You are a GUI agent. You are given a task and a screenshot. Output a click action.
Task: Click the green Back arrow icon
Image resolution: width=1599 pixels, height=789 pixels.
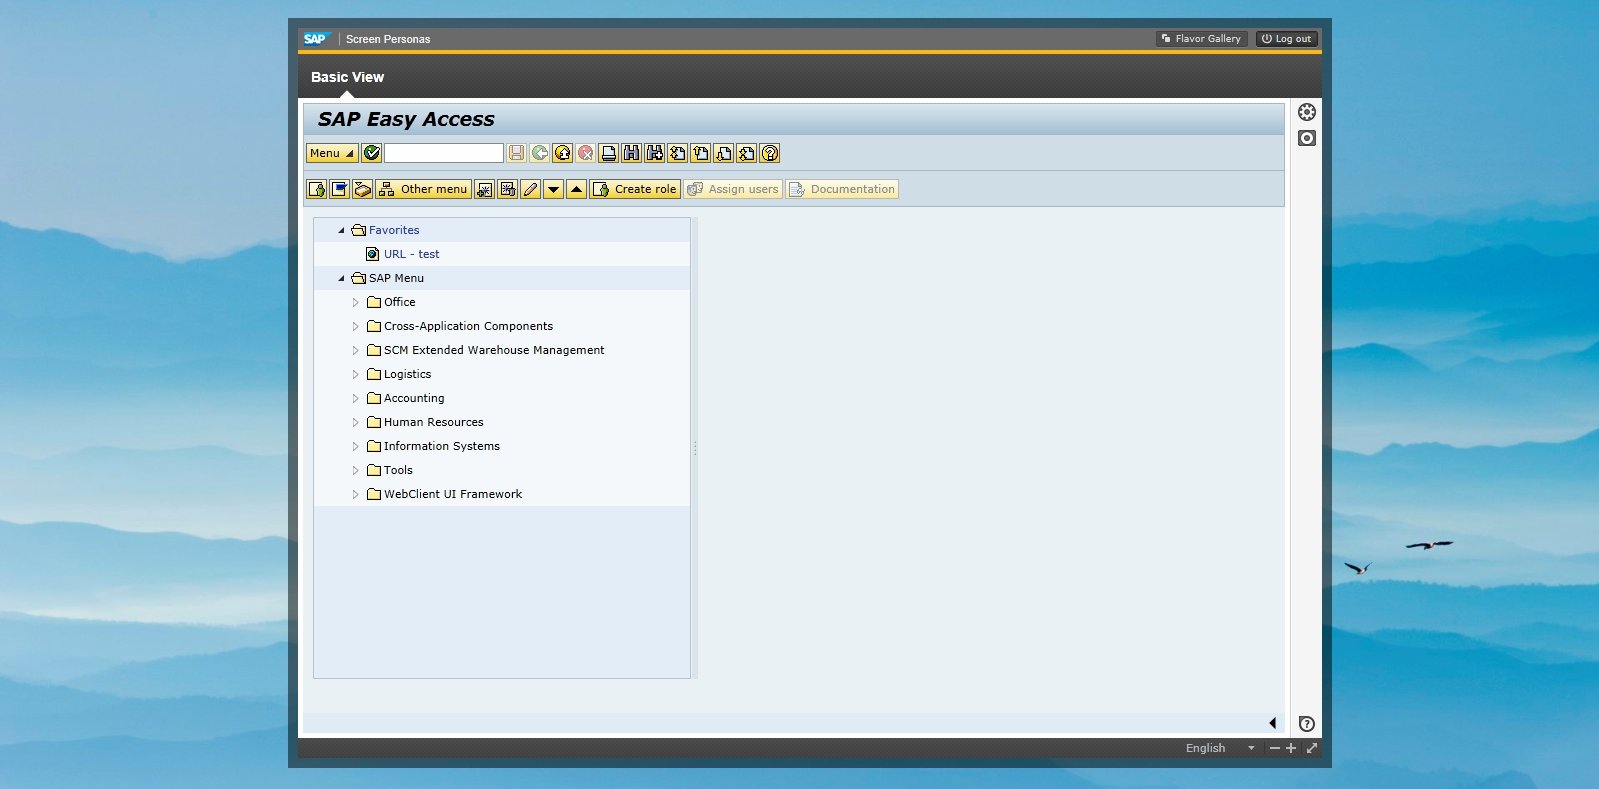click(540, 153)
